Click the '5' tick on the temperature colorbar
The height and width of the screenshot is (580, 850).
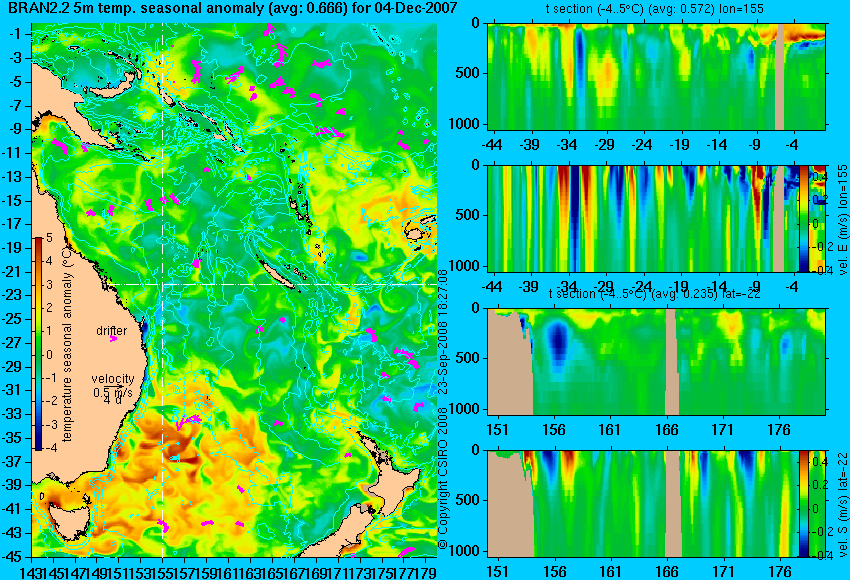point(49,237)
